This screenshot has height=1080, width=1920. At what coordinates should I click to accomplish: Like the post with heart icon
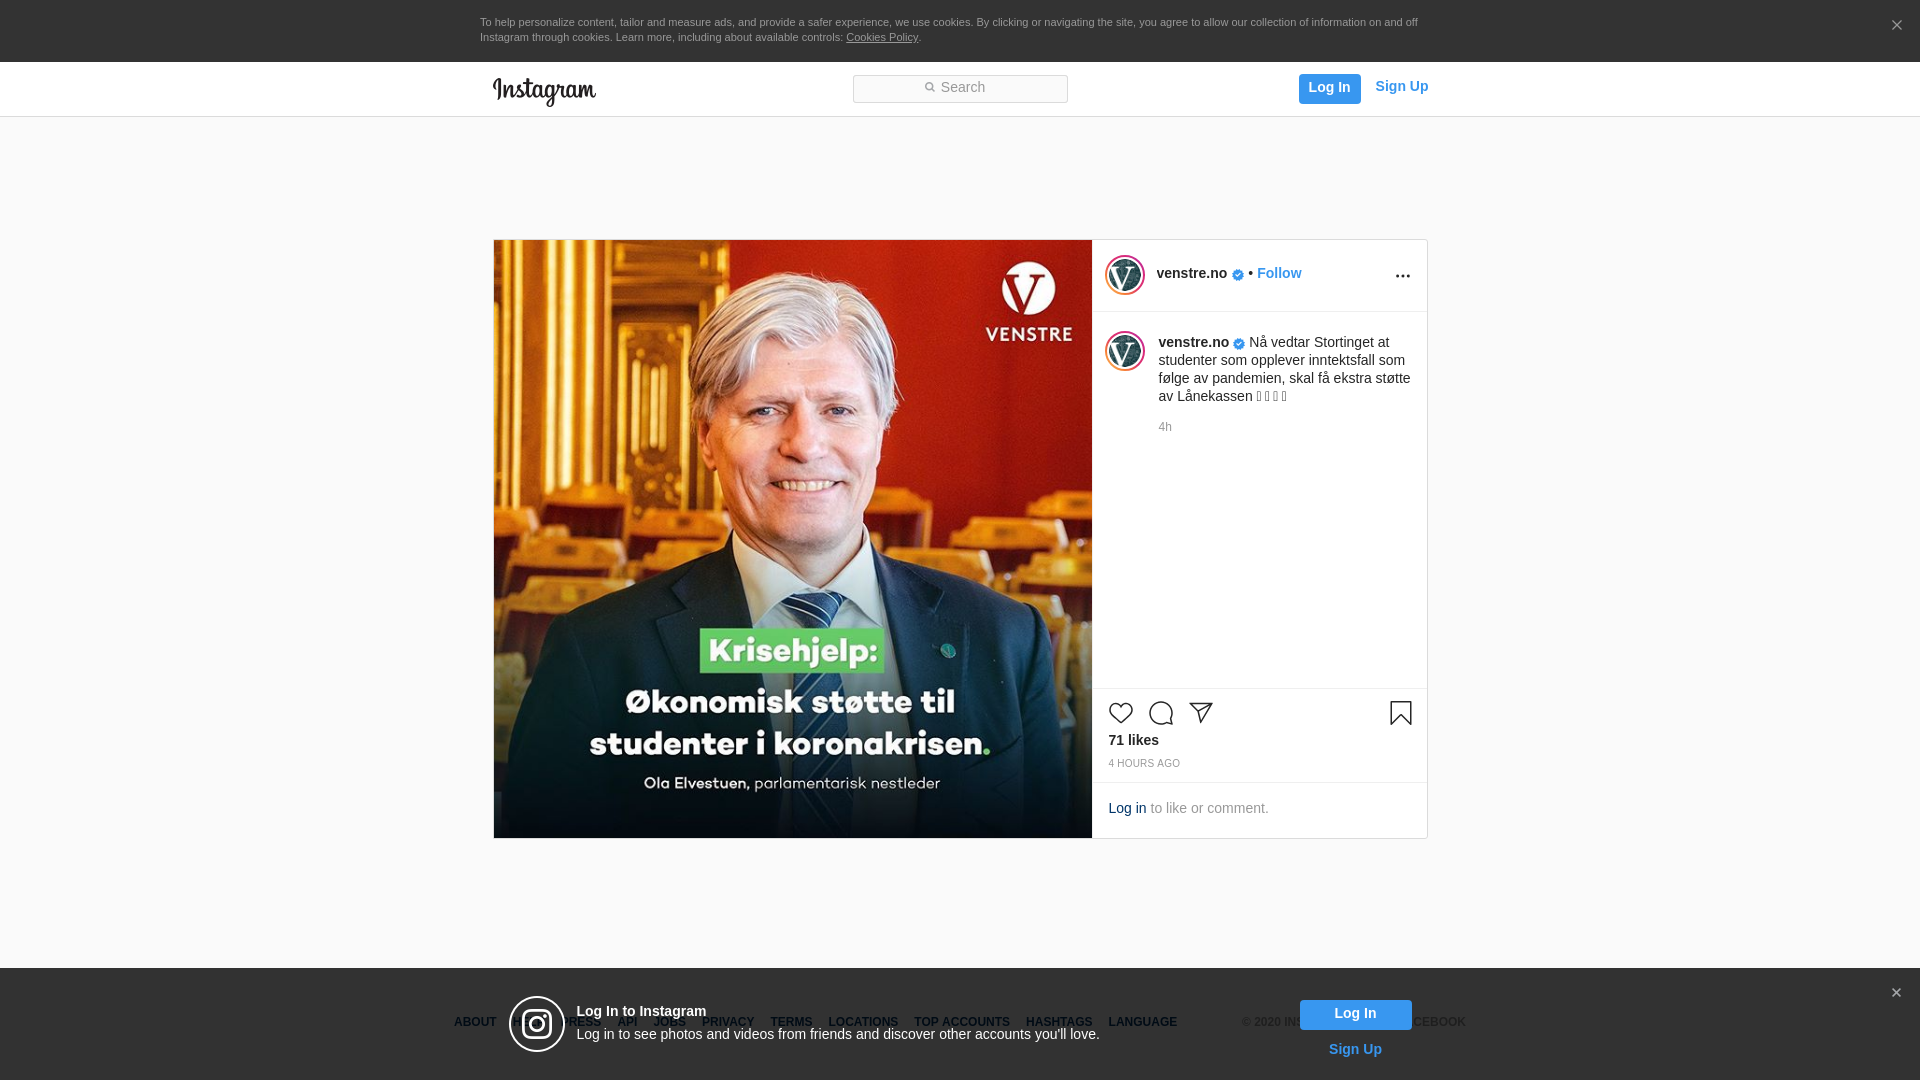pyautogui.click(x=1120, y=713)
